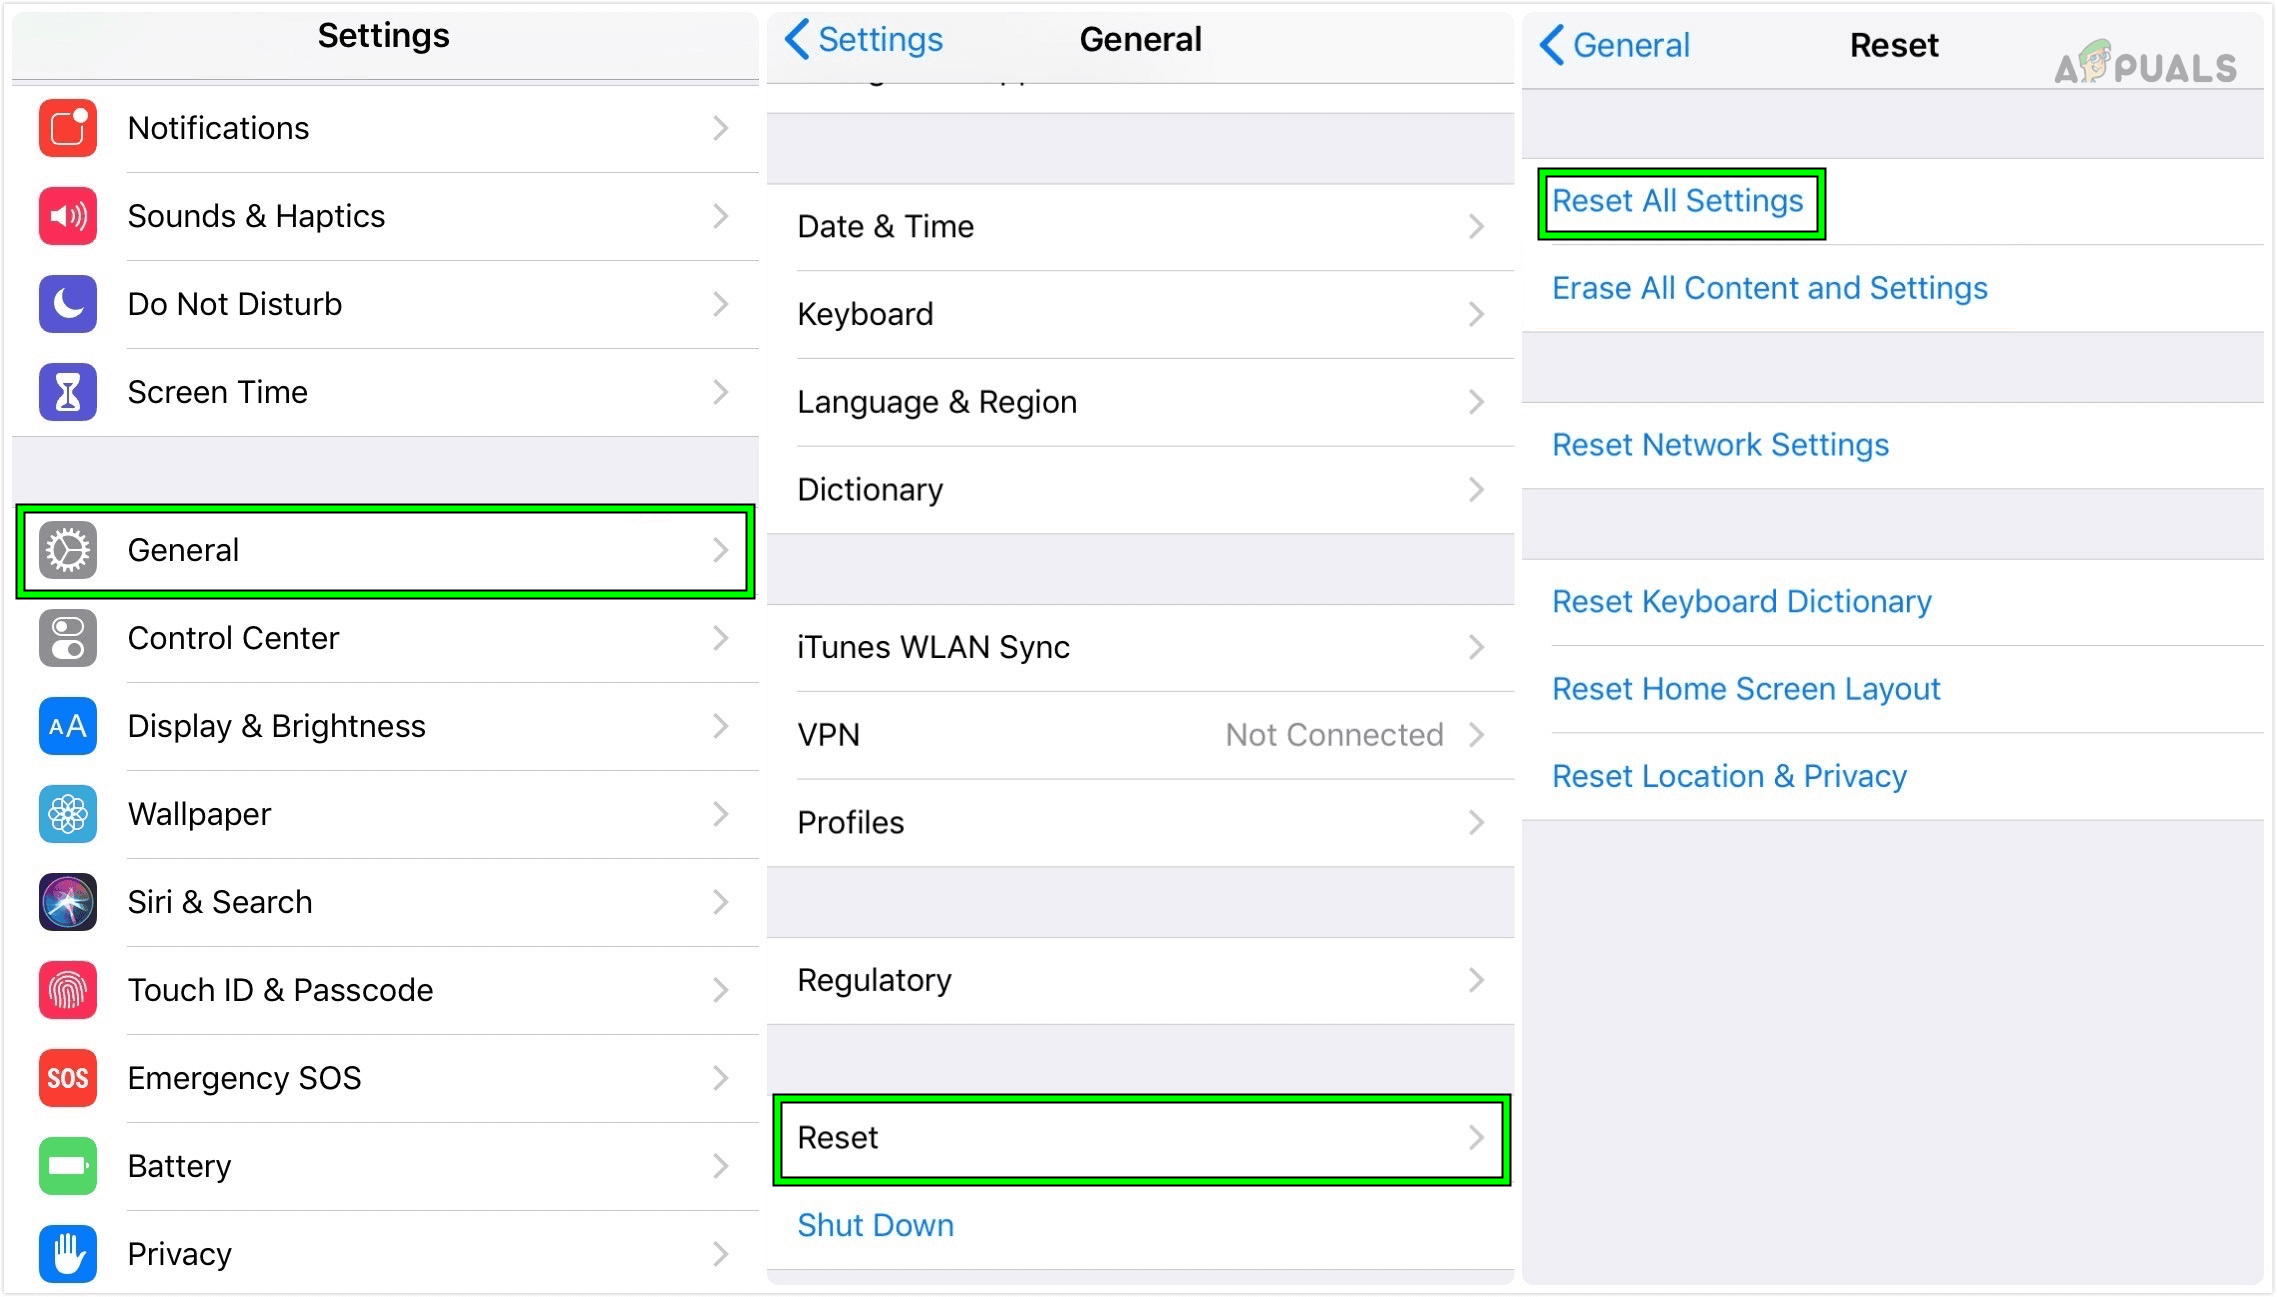Go back using the Settings back chevron
The image size is (2277, 1297).
795,39
